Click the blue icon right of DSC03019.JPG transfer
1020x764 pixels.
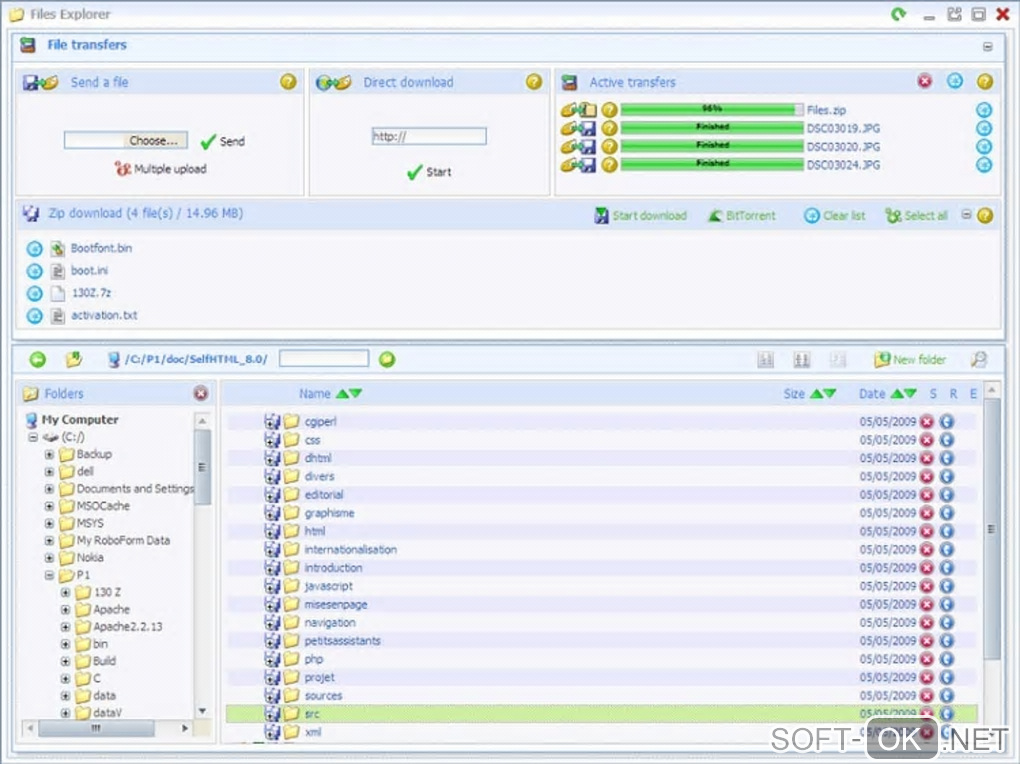point(984,128)
